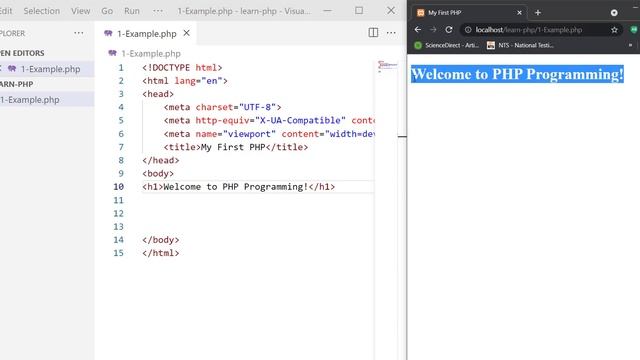Image resolution: width=640 pixels, height=360 pixels.
Task: Open the ScienceDirect bookmark
Action: click(447, 45)
